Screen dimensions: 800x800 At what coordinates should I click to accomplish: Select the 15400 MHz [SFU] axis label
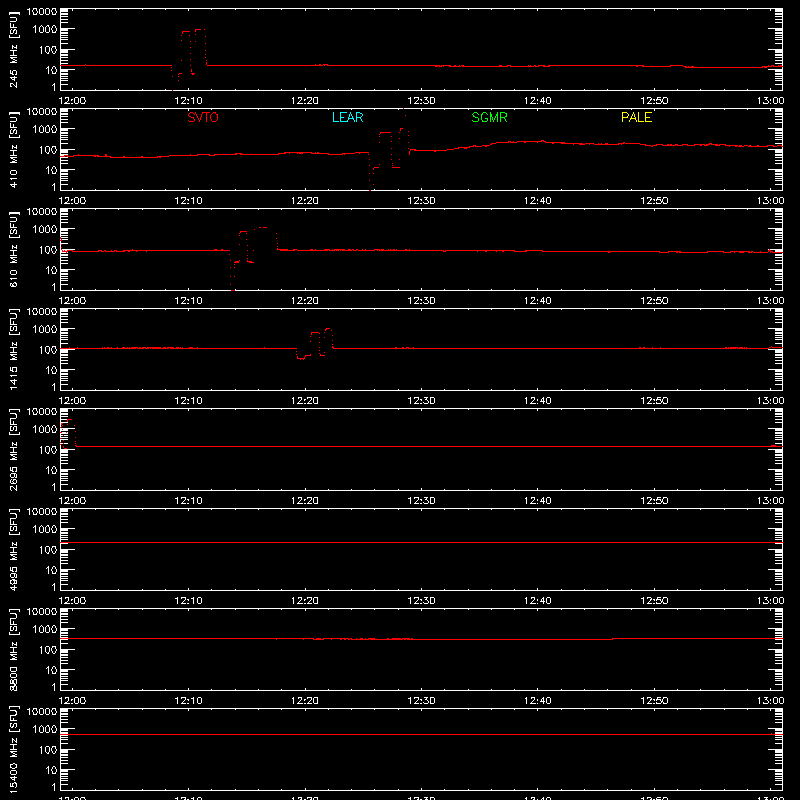(14, 749)
